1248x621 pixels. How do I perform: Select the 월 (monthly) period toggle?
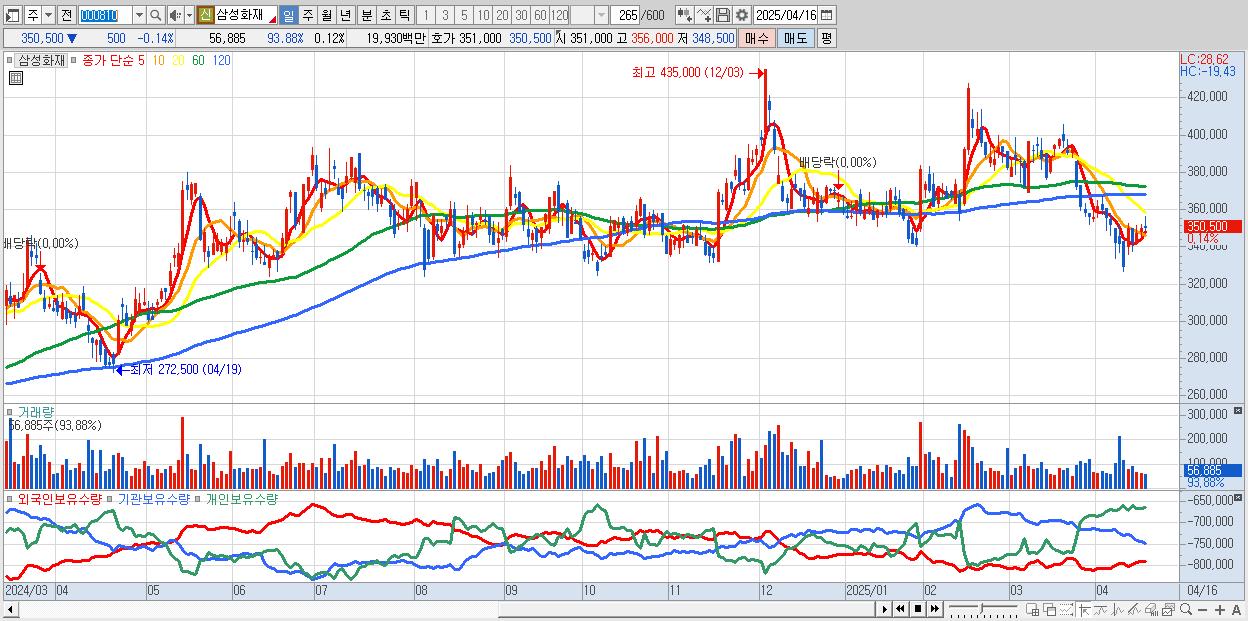[326, 15]
